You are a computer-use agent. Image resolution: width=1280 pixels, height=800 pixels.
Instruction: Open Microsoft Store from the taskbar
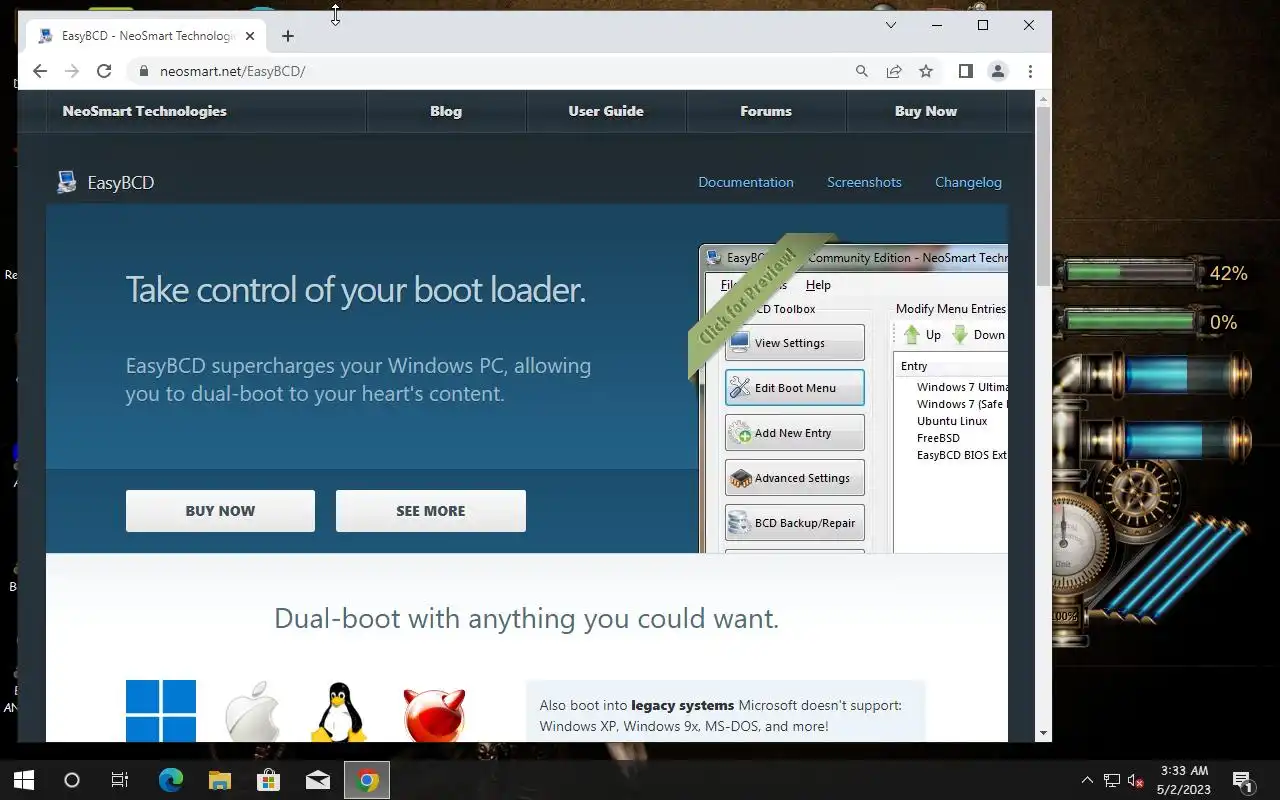pos(269,780)
